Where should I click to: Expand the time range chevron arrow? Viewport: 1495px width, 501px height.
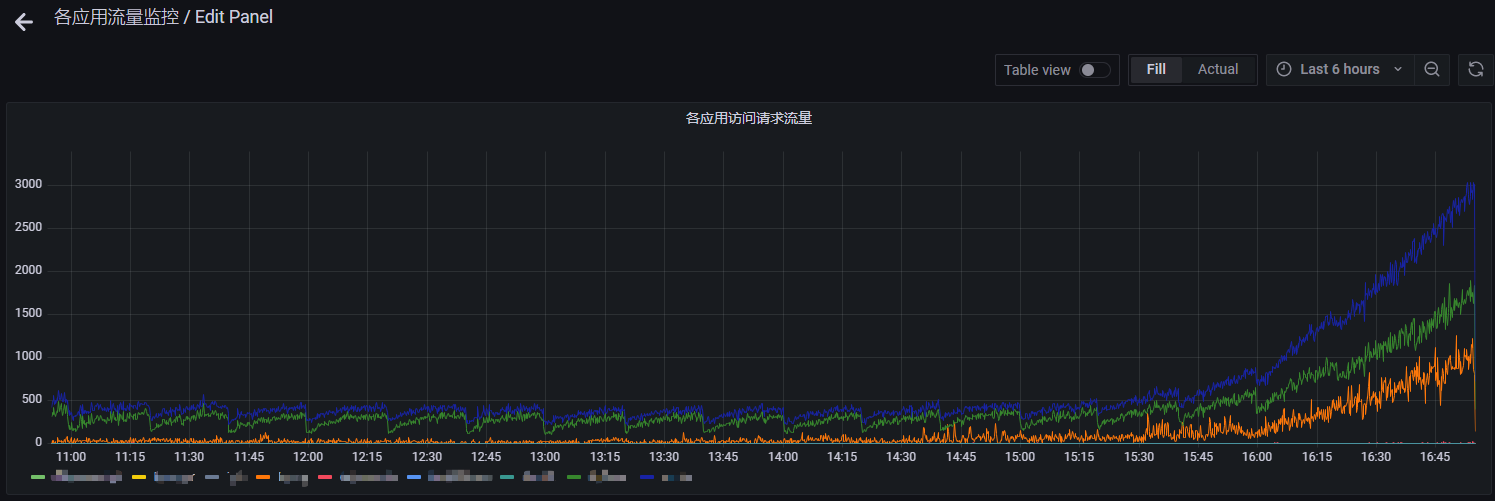(1398, 69)
